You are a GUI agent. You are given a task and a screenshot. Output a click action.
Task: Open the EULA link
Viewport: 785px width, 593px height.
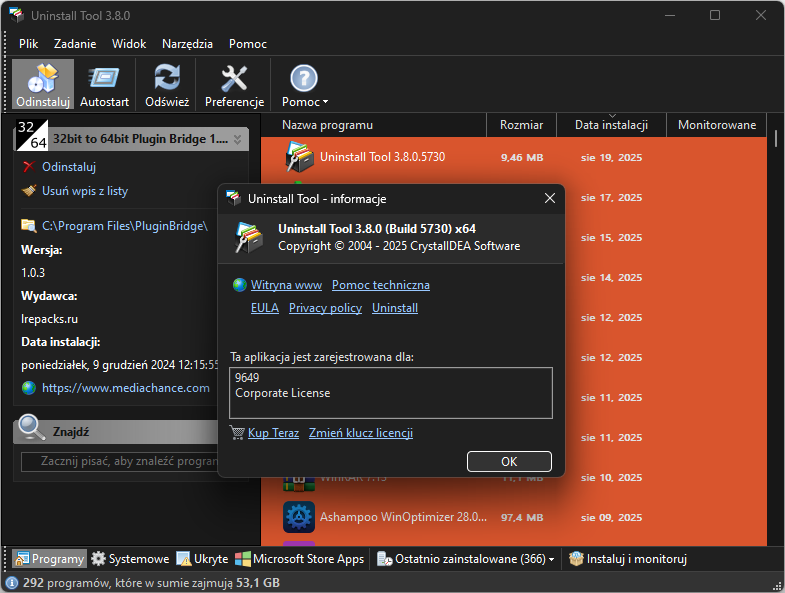pyautogui.click(x=265, y=308)
